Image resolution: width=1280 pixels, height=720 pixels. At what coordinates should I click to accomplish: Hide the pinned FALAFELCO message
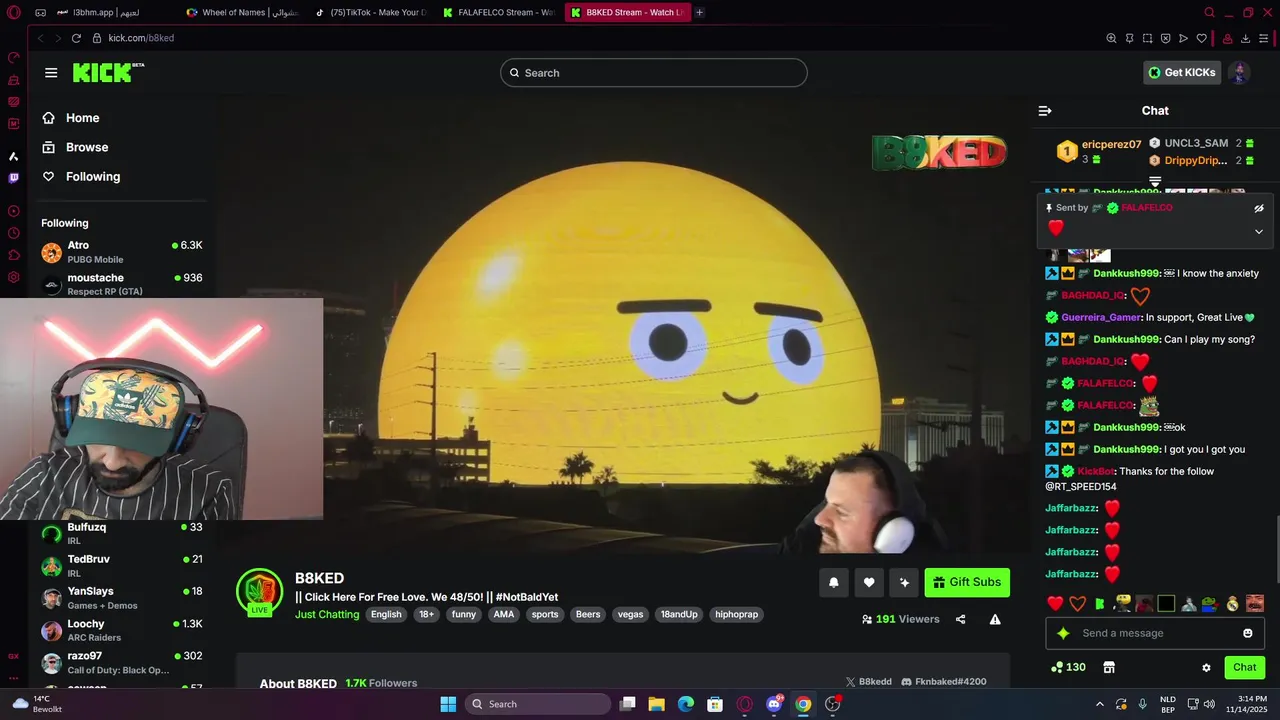click(1259, 208)
